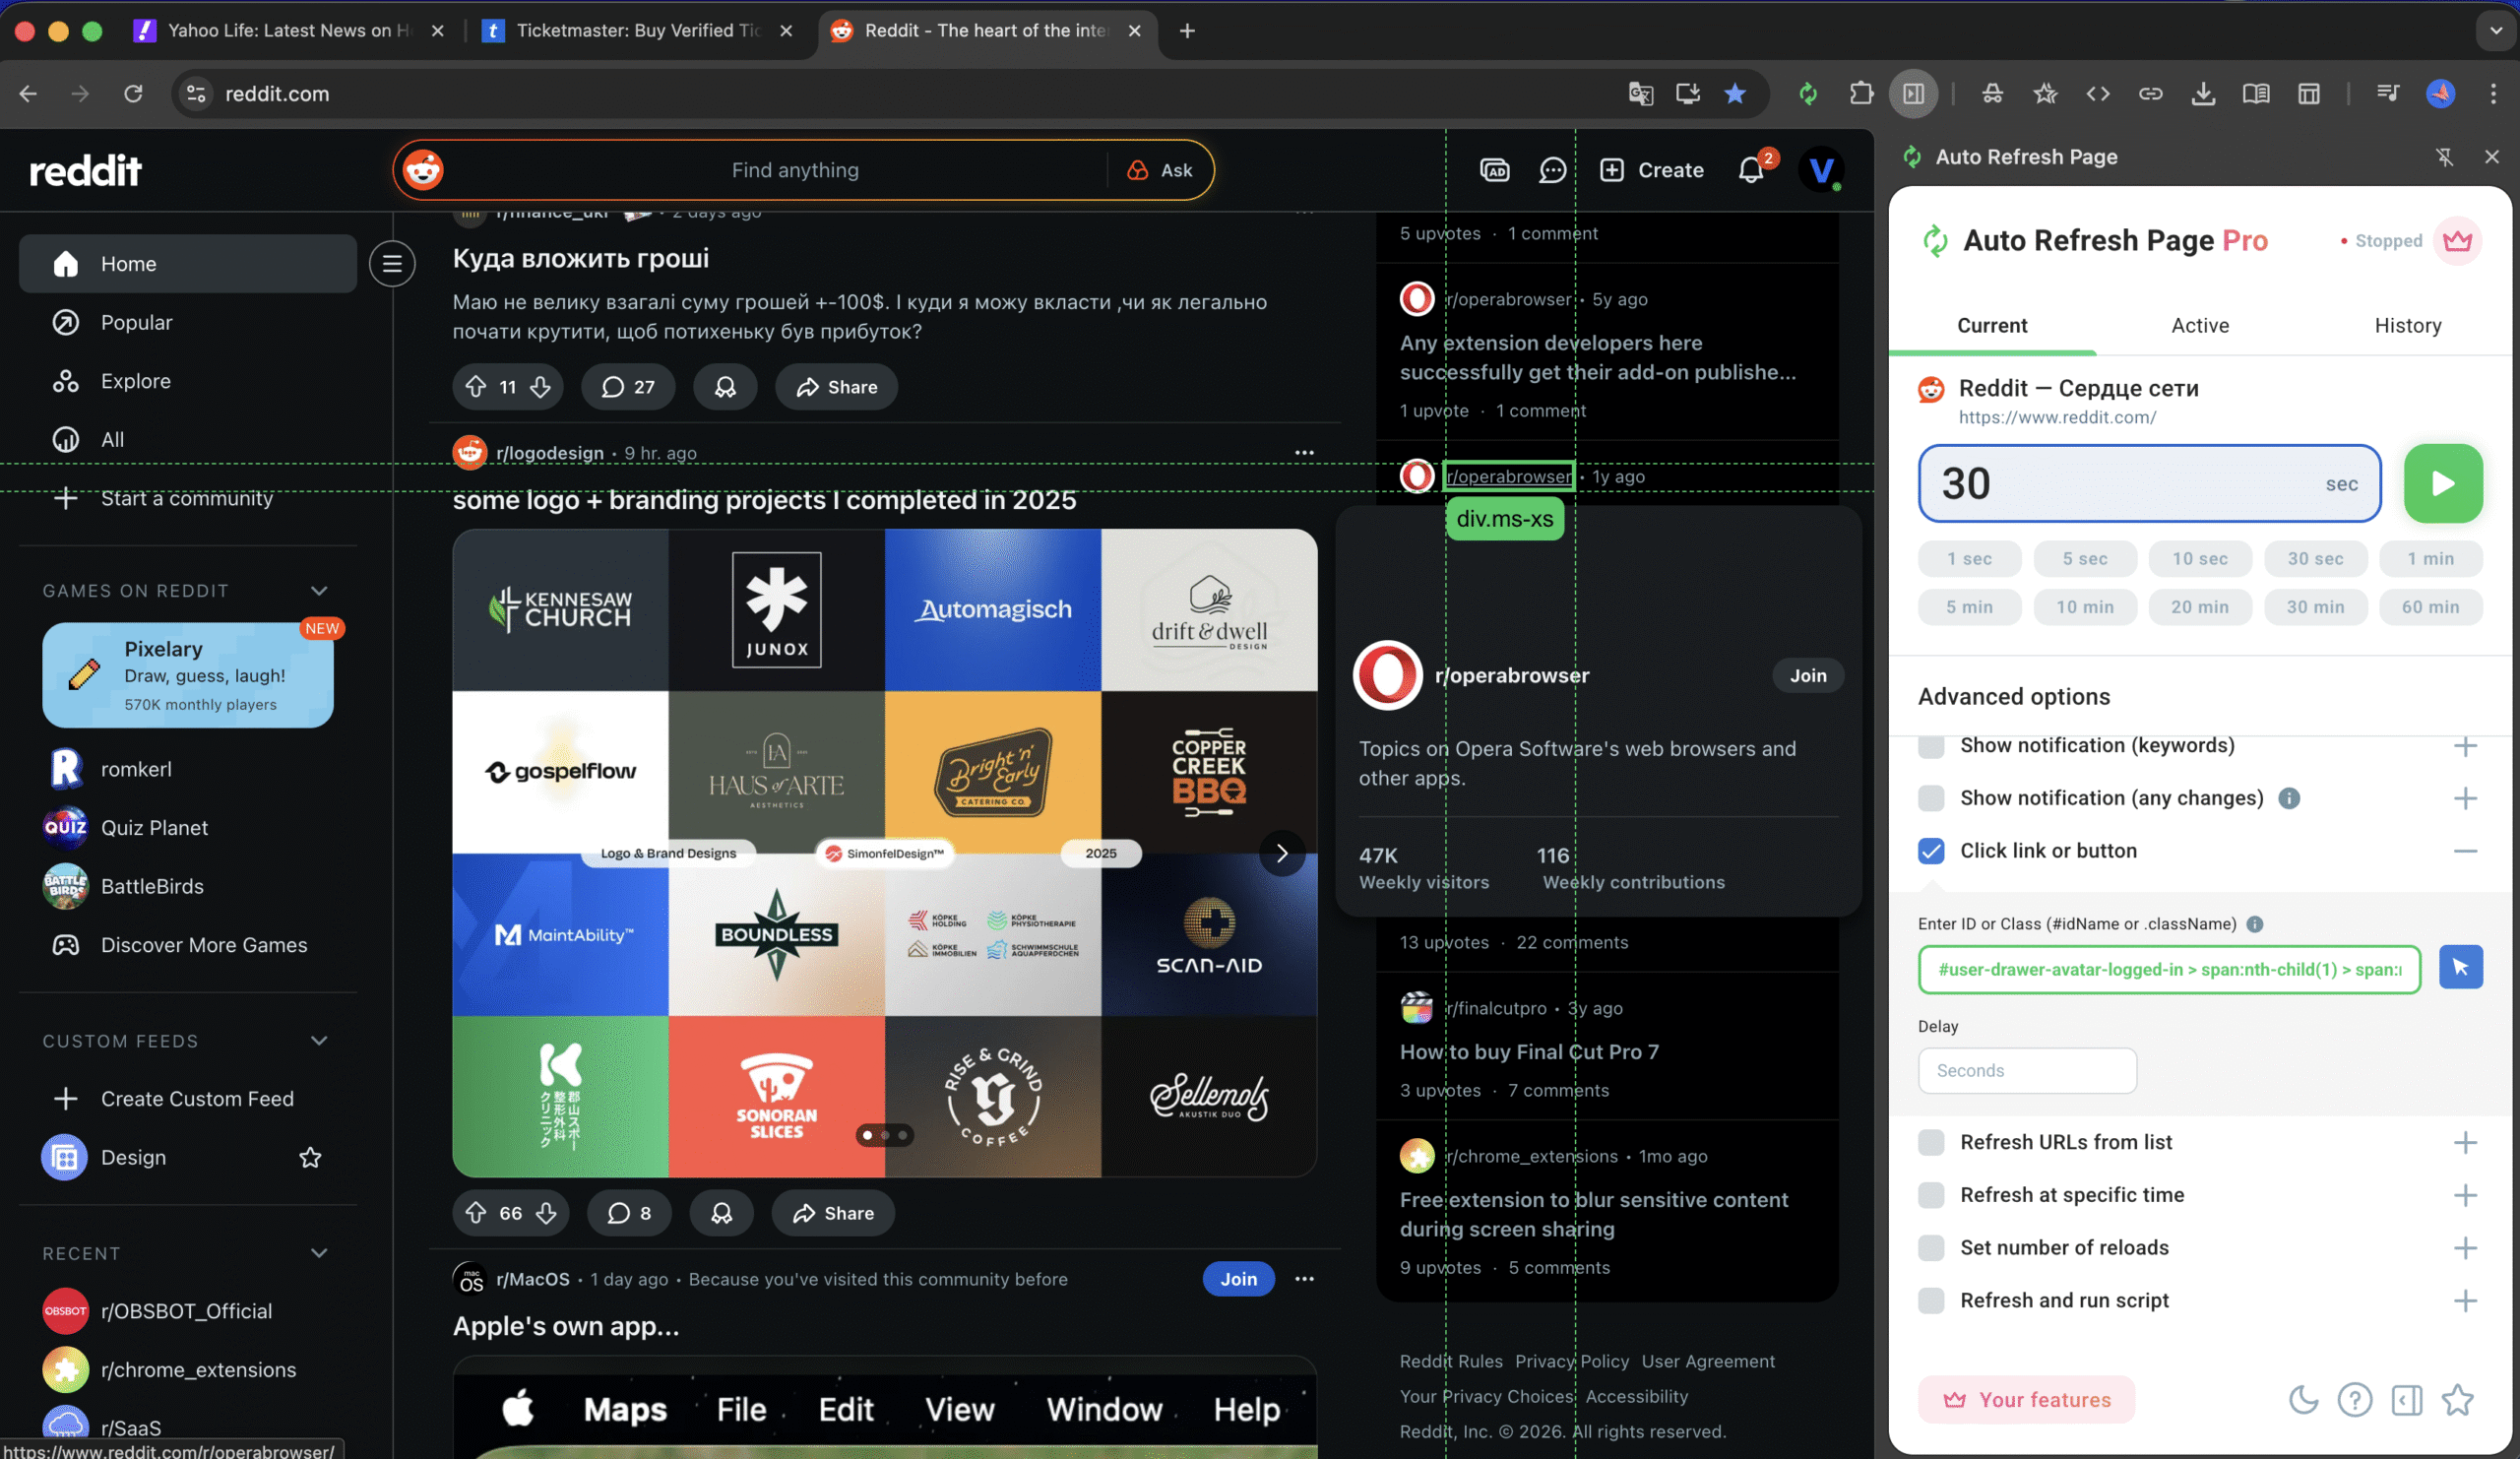This screenshot has height=1459, width=2520.
Task: Switch to the Active tab in Auto Refresh
Action: pyautogui.click(x=2199, y=325)
